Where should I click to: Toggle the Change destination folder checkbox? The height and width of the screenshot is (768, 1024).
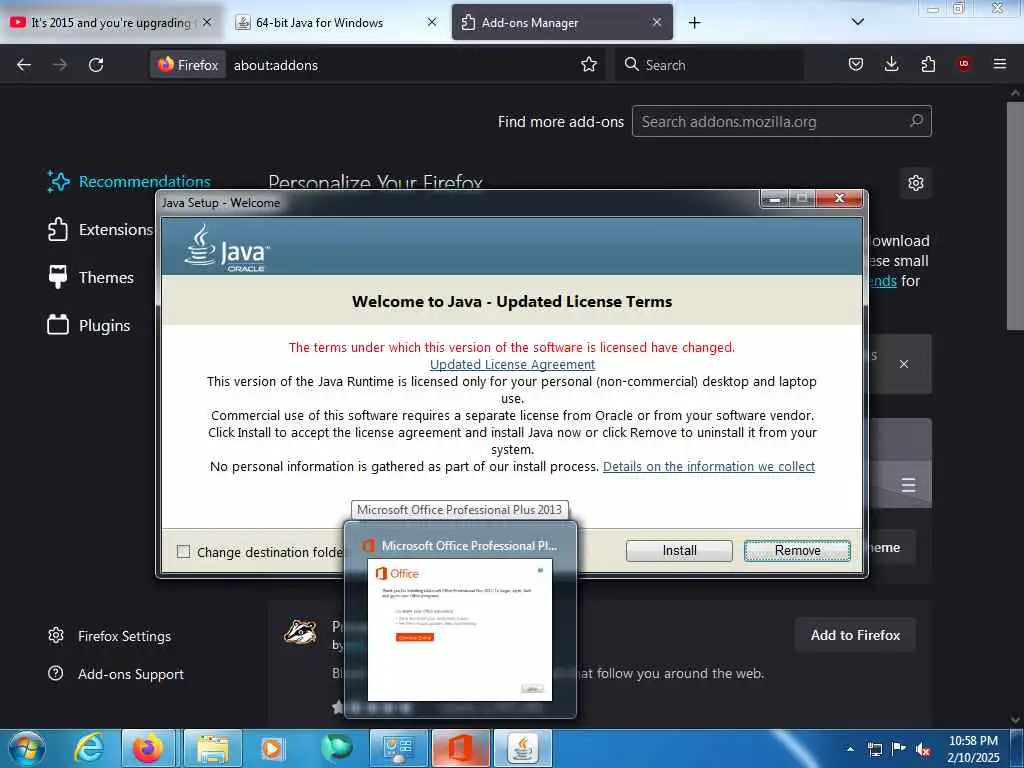[184, 552]
